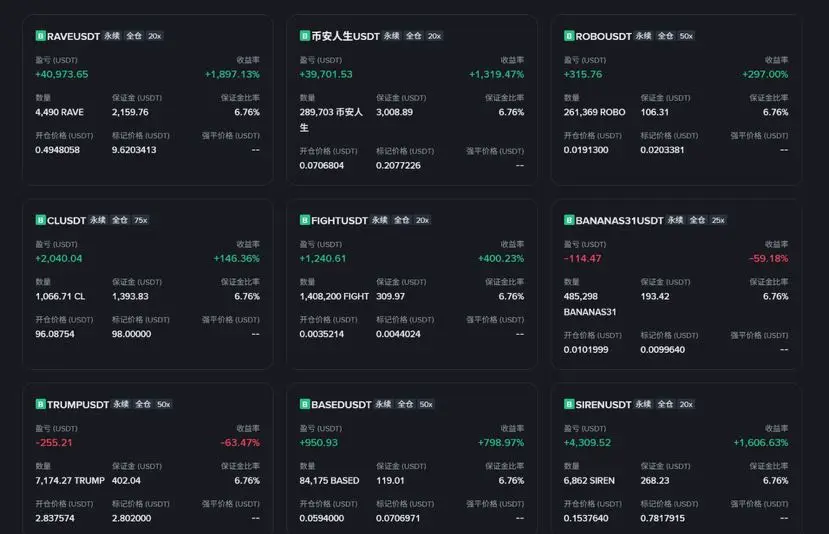Screen dimensions: 829x534
Task: Click the 20x leverage tag on RAVEUSDT
Action: tap(154, 36)
